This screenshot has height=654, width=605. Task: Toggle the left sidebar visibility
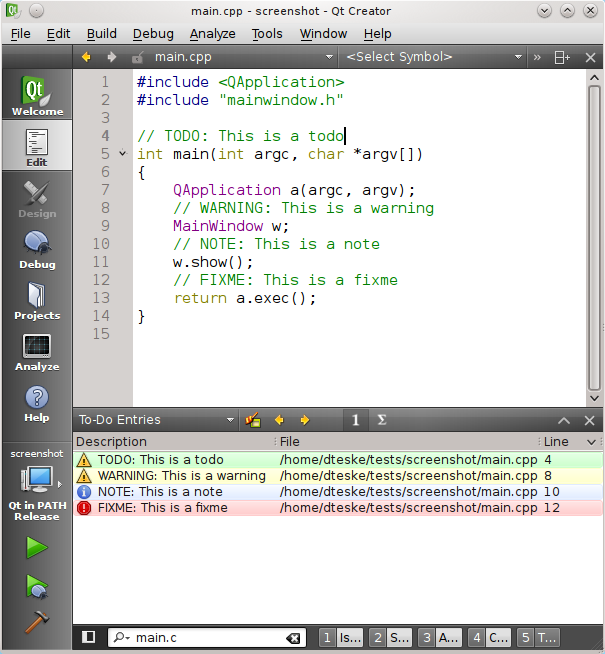point(88,637)
